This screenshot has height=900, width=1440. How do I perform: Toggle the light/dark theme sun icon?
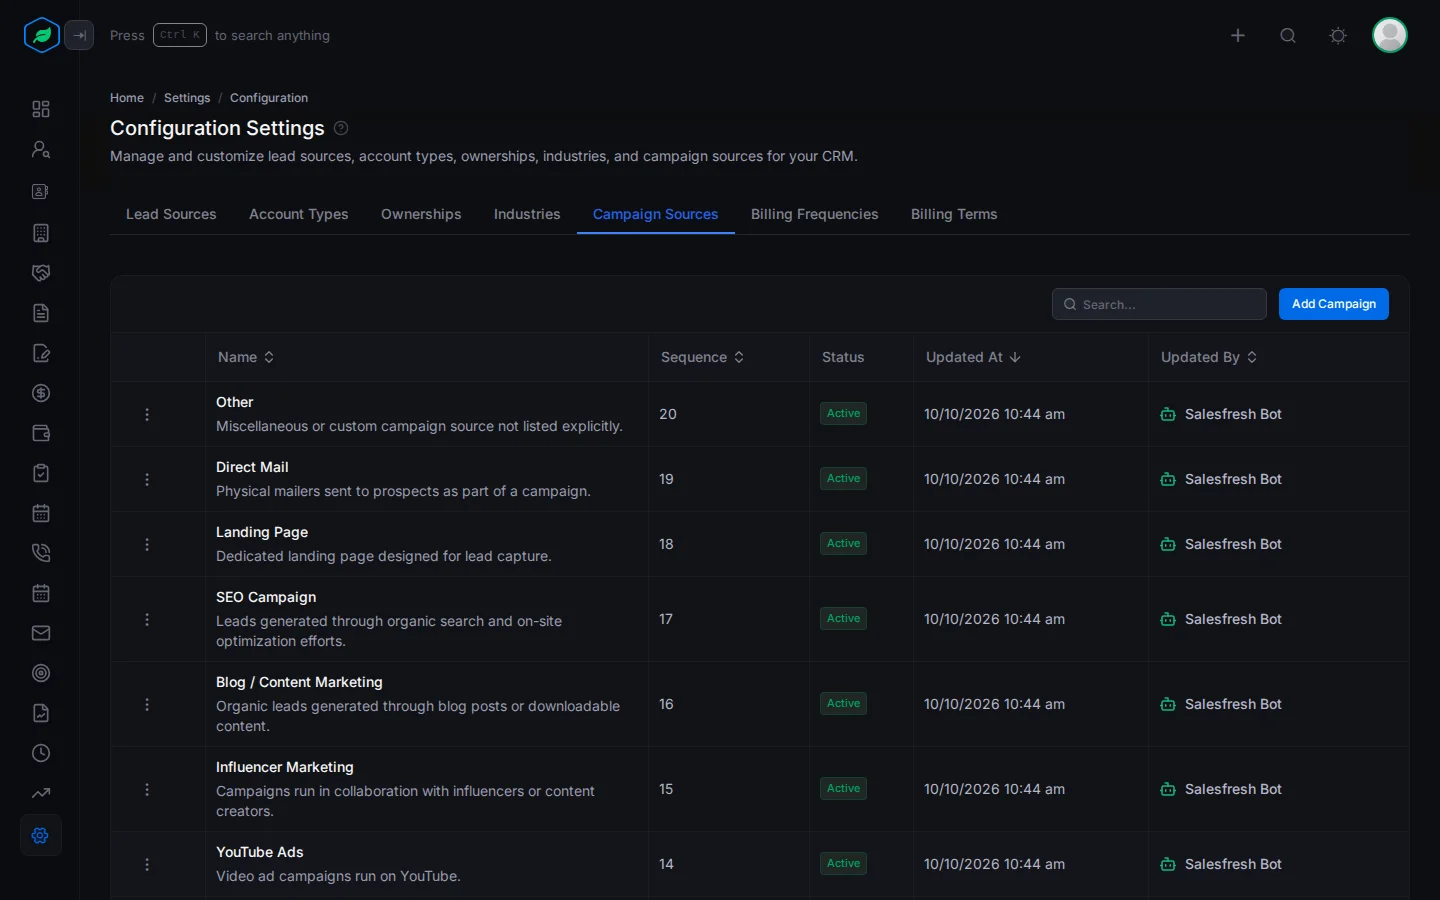[1338, 35]
